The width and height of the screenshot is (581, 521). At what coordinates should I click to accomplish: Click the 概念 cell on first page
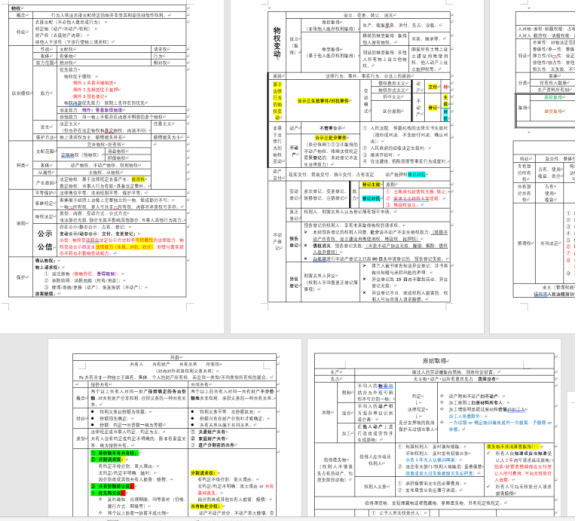tap(21, 15)
